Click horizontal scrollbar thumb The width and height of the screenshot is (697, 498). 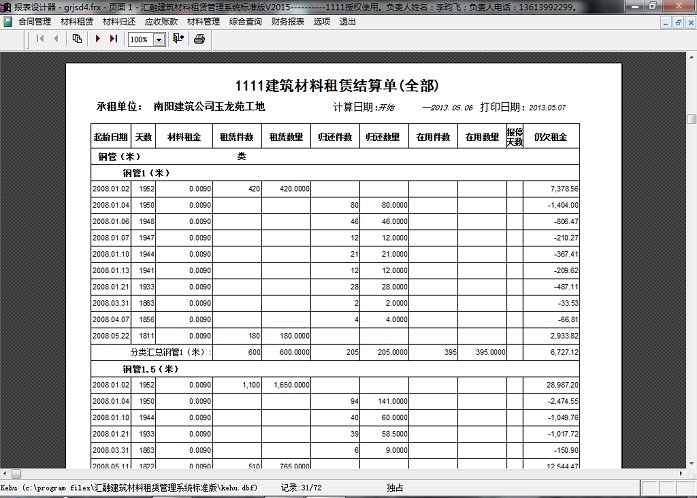click(x=16, y=474)
